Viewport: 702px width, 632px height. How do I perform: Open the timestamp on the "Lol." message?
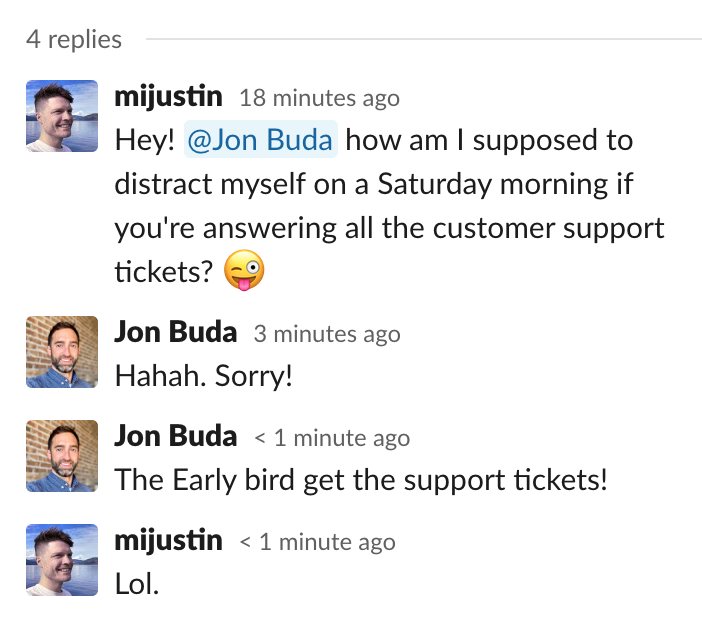[317, 542]
